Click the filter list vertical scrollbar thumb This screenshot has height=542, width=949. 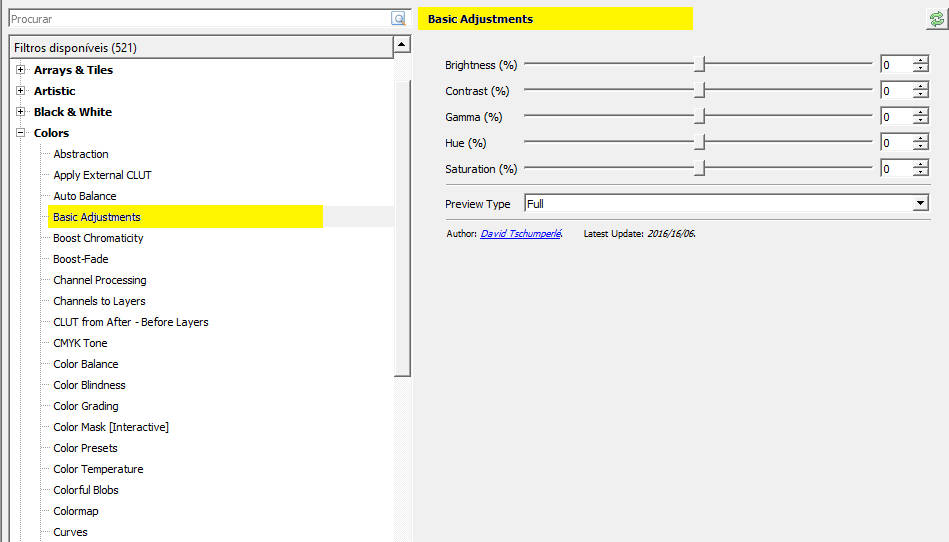tap(402, 227)
